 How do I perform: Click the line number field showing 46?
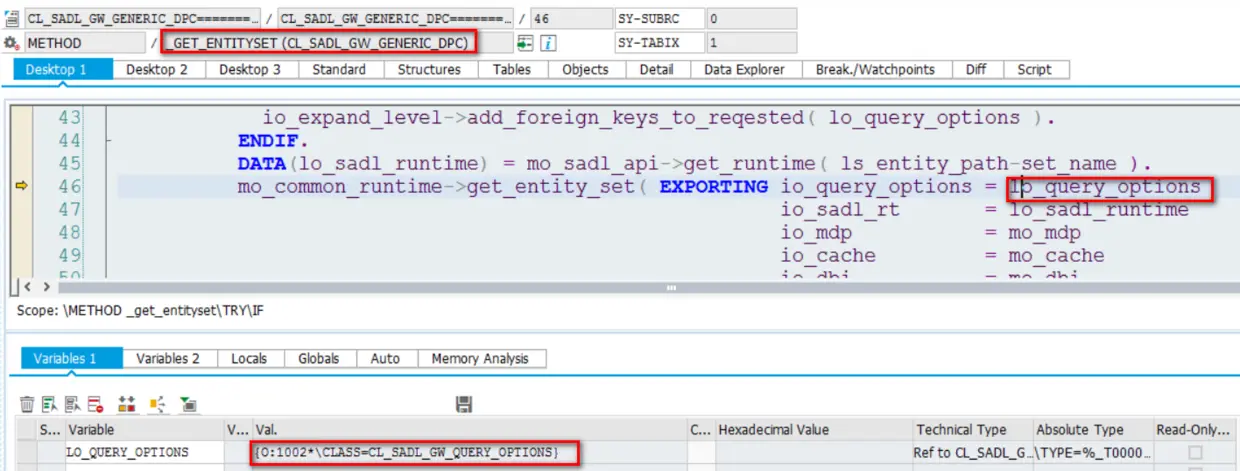[570, 19]
